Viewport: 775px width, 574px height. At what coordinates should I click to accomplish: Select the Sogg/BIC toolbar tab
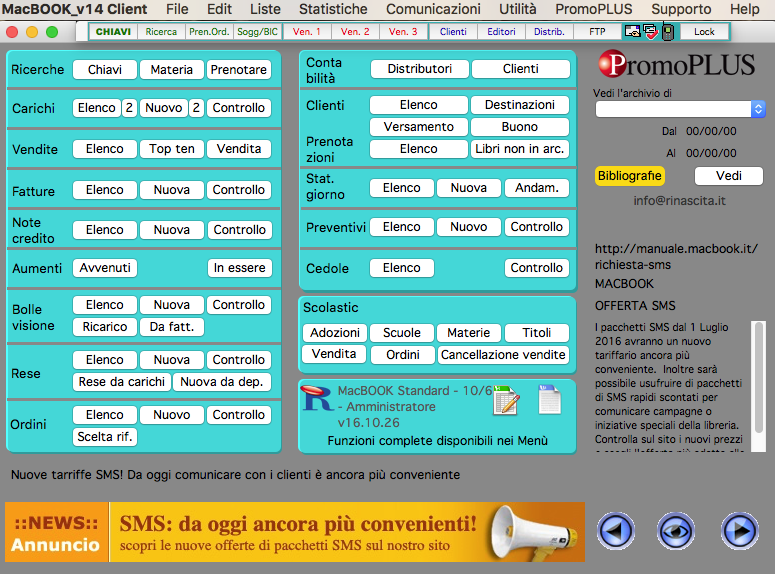coord(258,32)
